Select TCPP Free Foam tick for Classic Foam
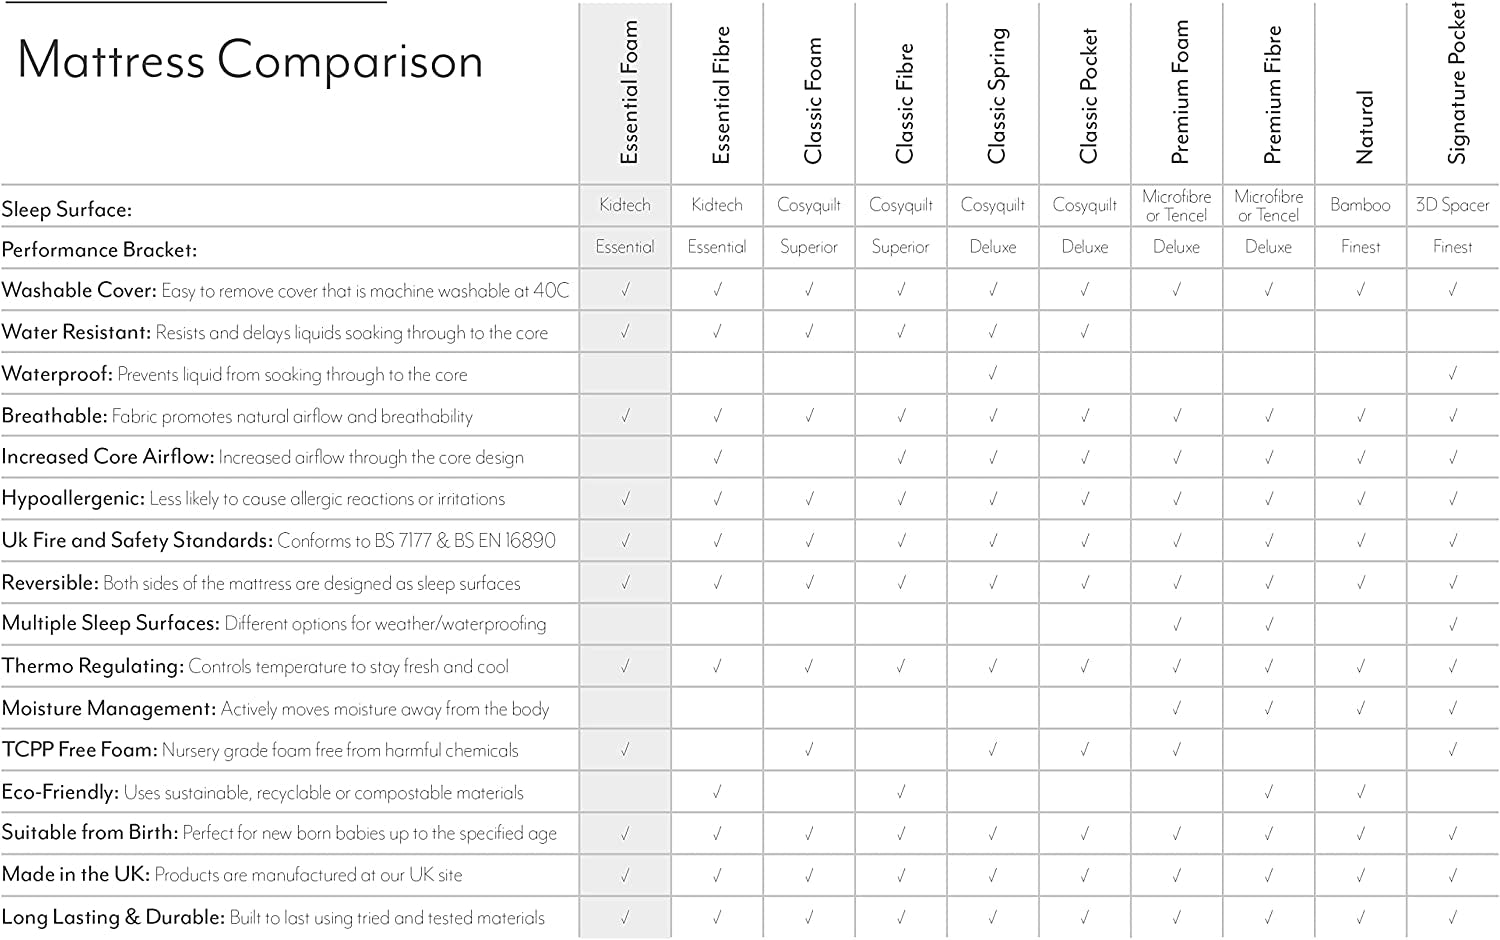Viewport: 1500px width, 940px height. tap(809, 749)
